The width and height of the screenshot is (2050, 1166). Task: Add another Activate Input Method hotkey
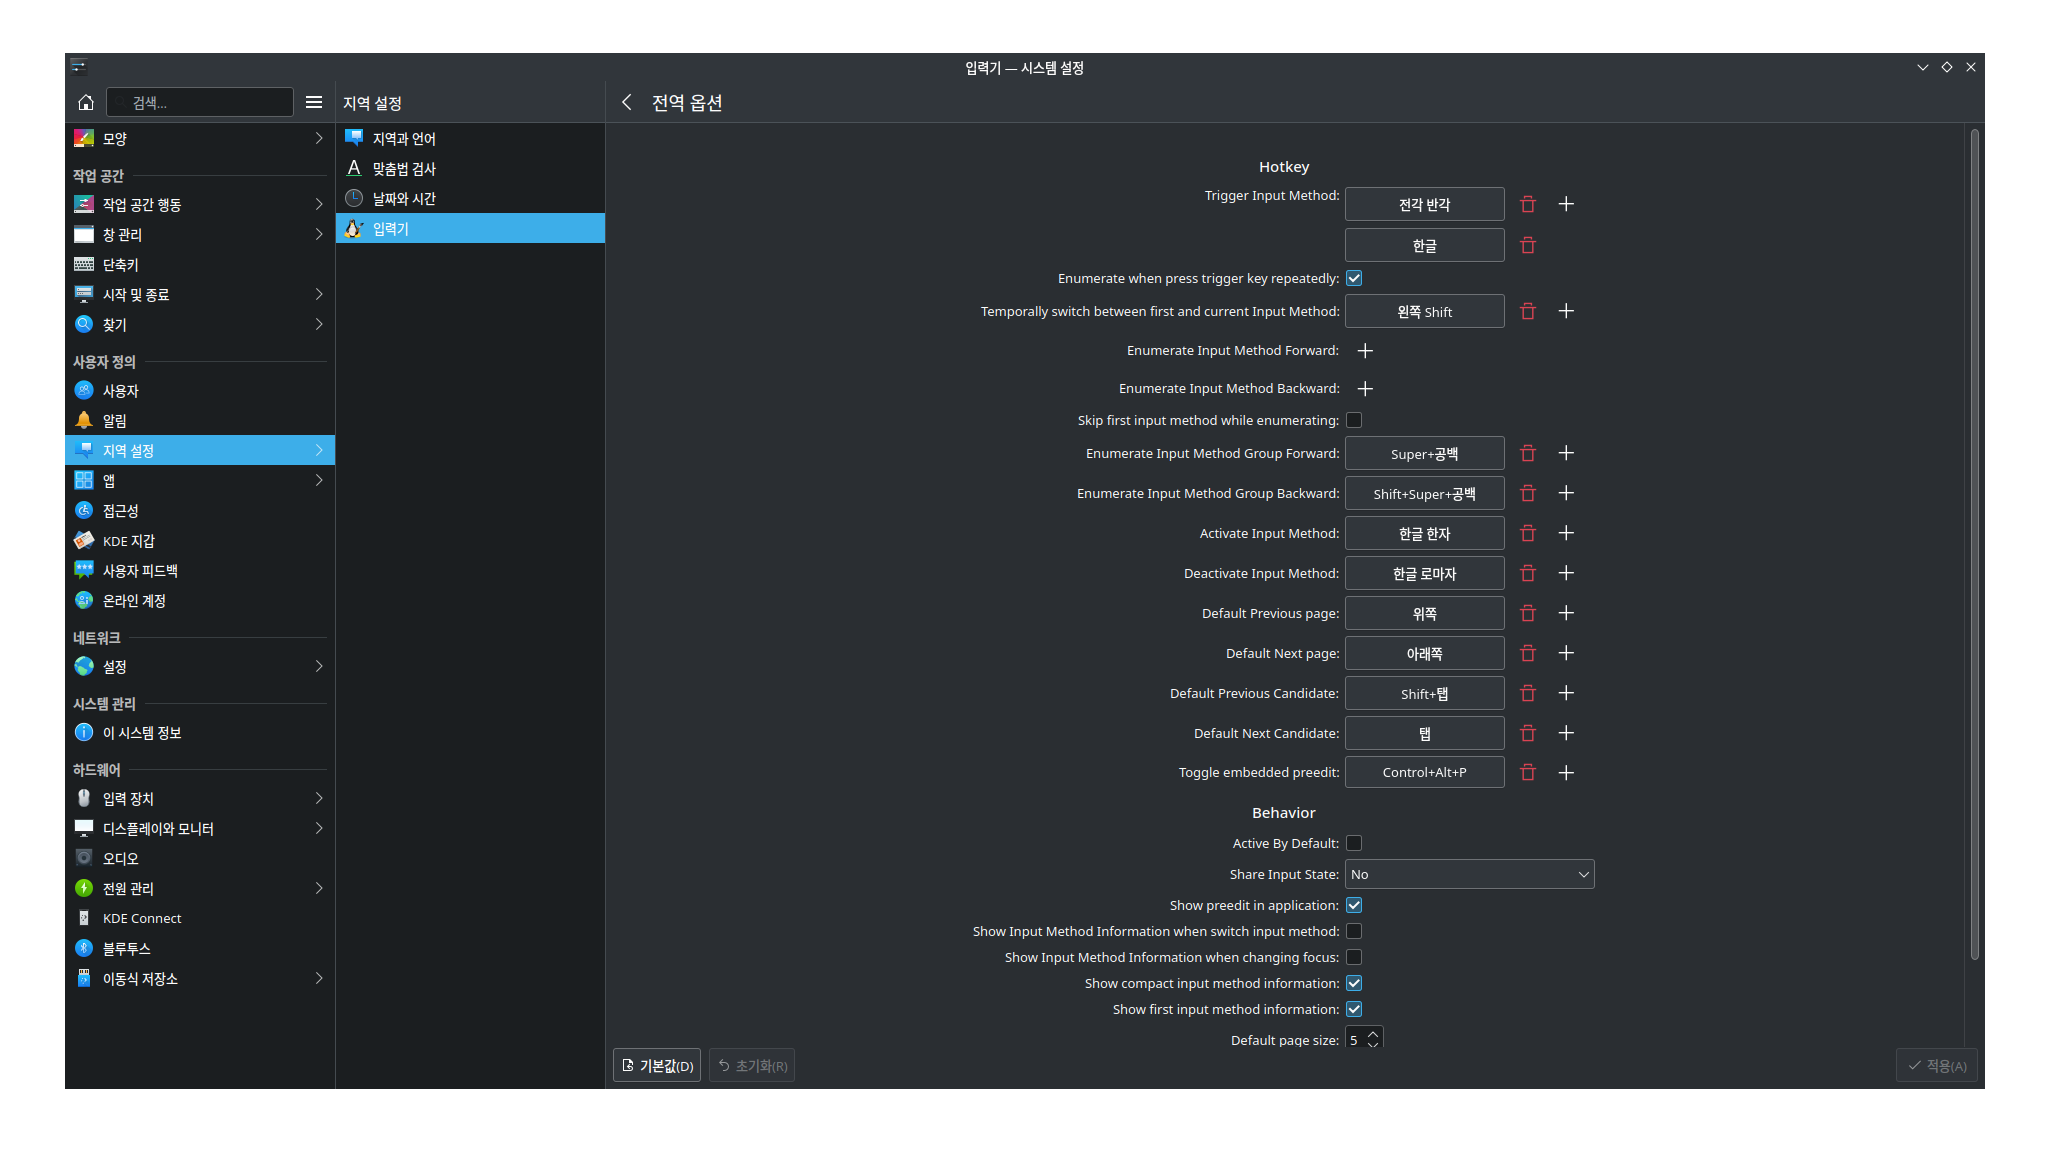(x=1566, y=533)
